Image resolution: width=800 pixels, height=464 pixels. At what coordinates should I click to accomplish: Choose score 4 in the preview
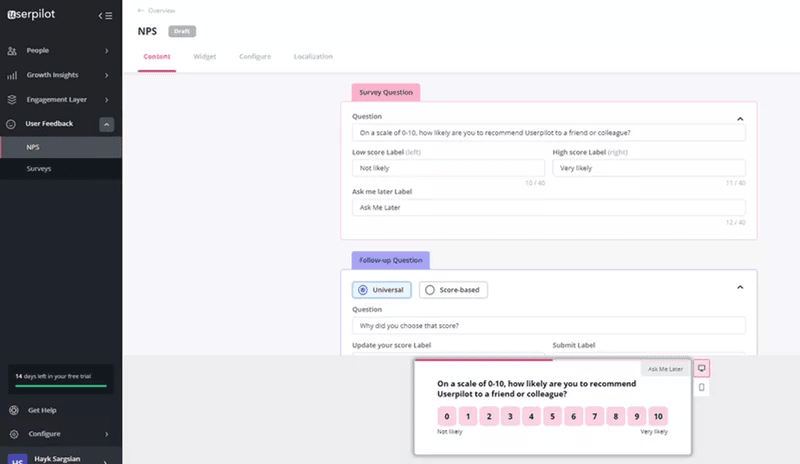531,416
